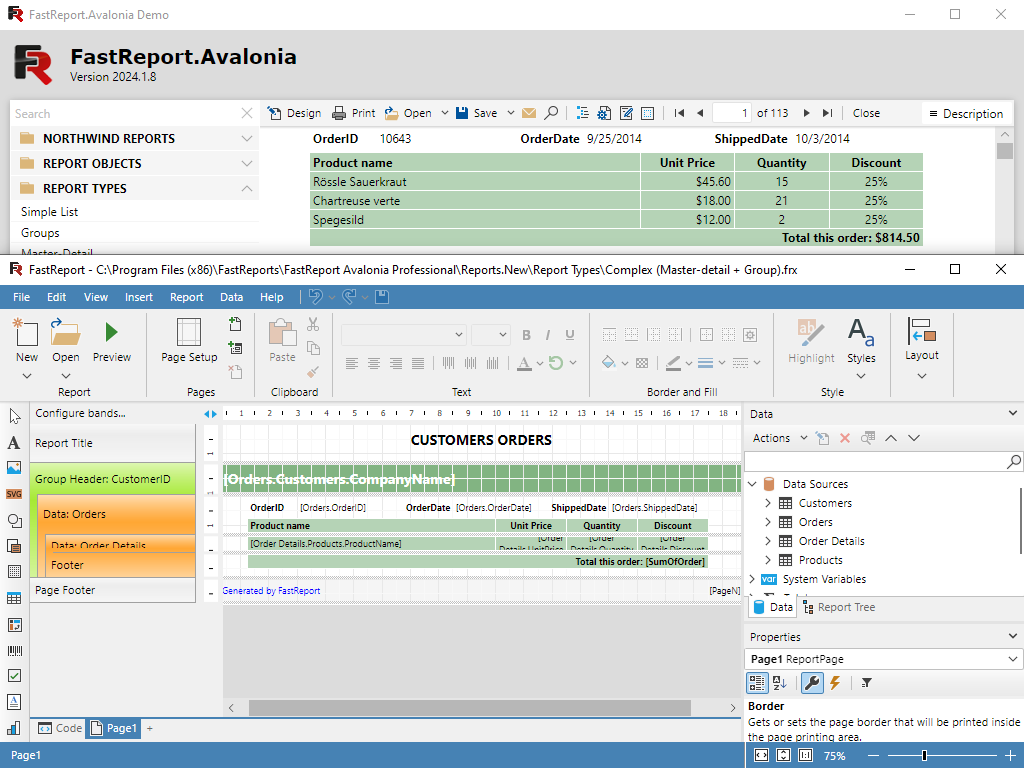Click the green Preview play icon

coord(111,332)
